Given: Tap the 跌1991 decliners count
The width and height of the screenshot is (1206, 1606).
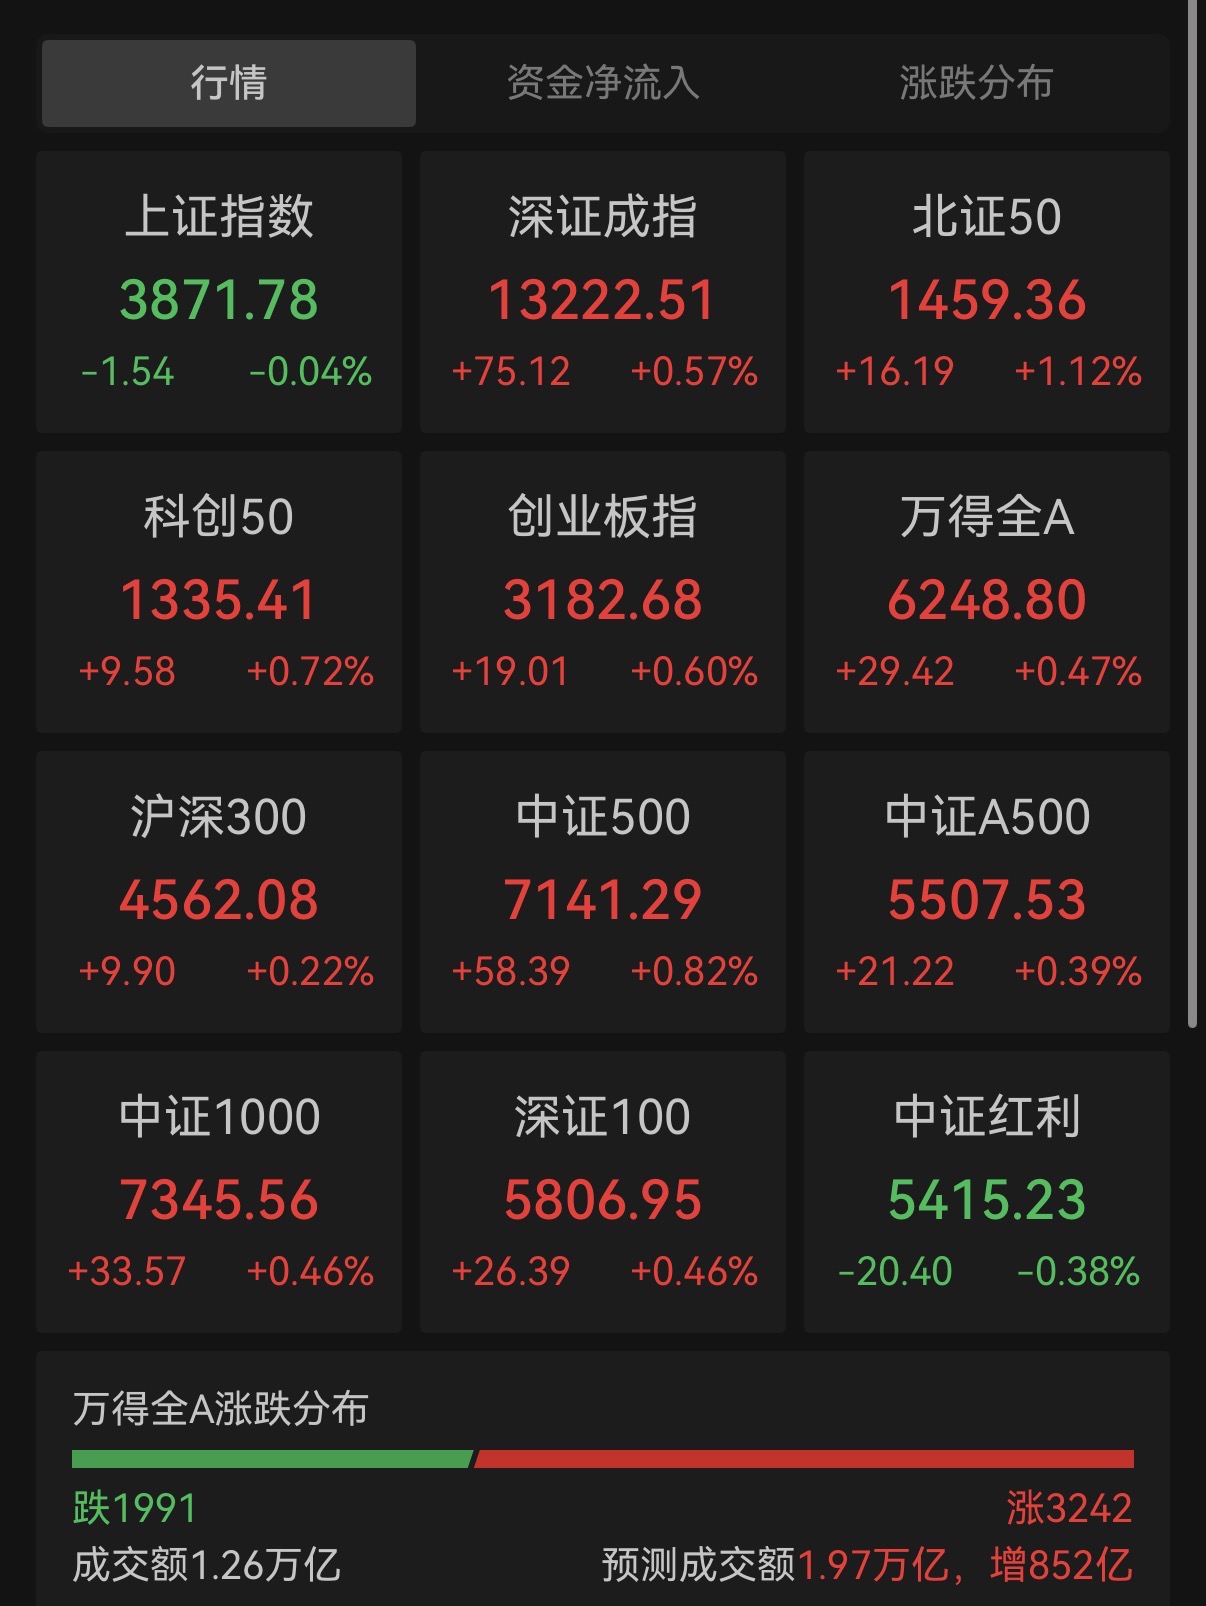Looking at the screenshot, I should coord(135,1508).
